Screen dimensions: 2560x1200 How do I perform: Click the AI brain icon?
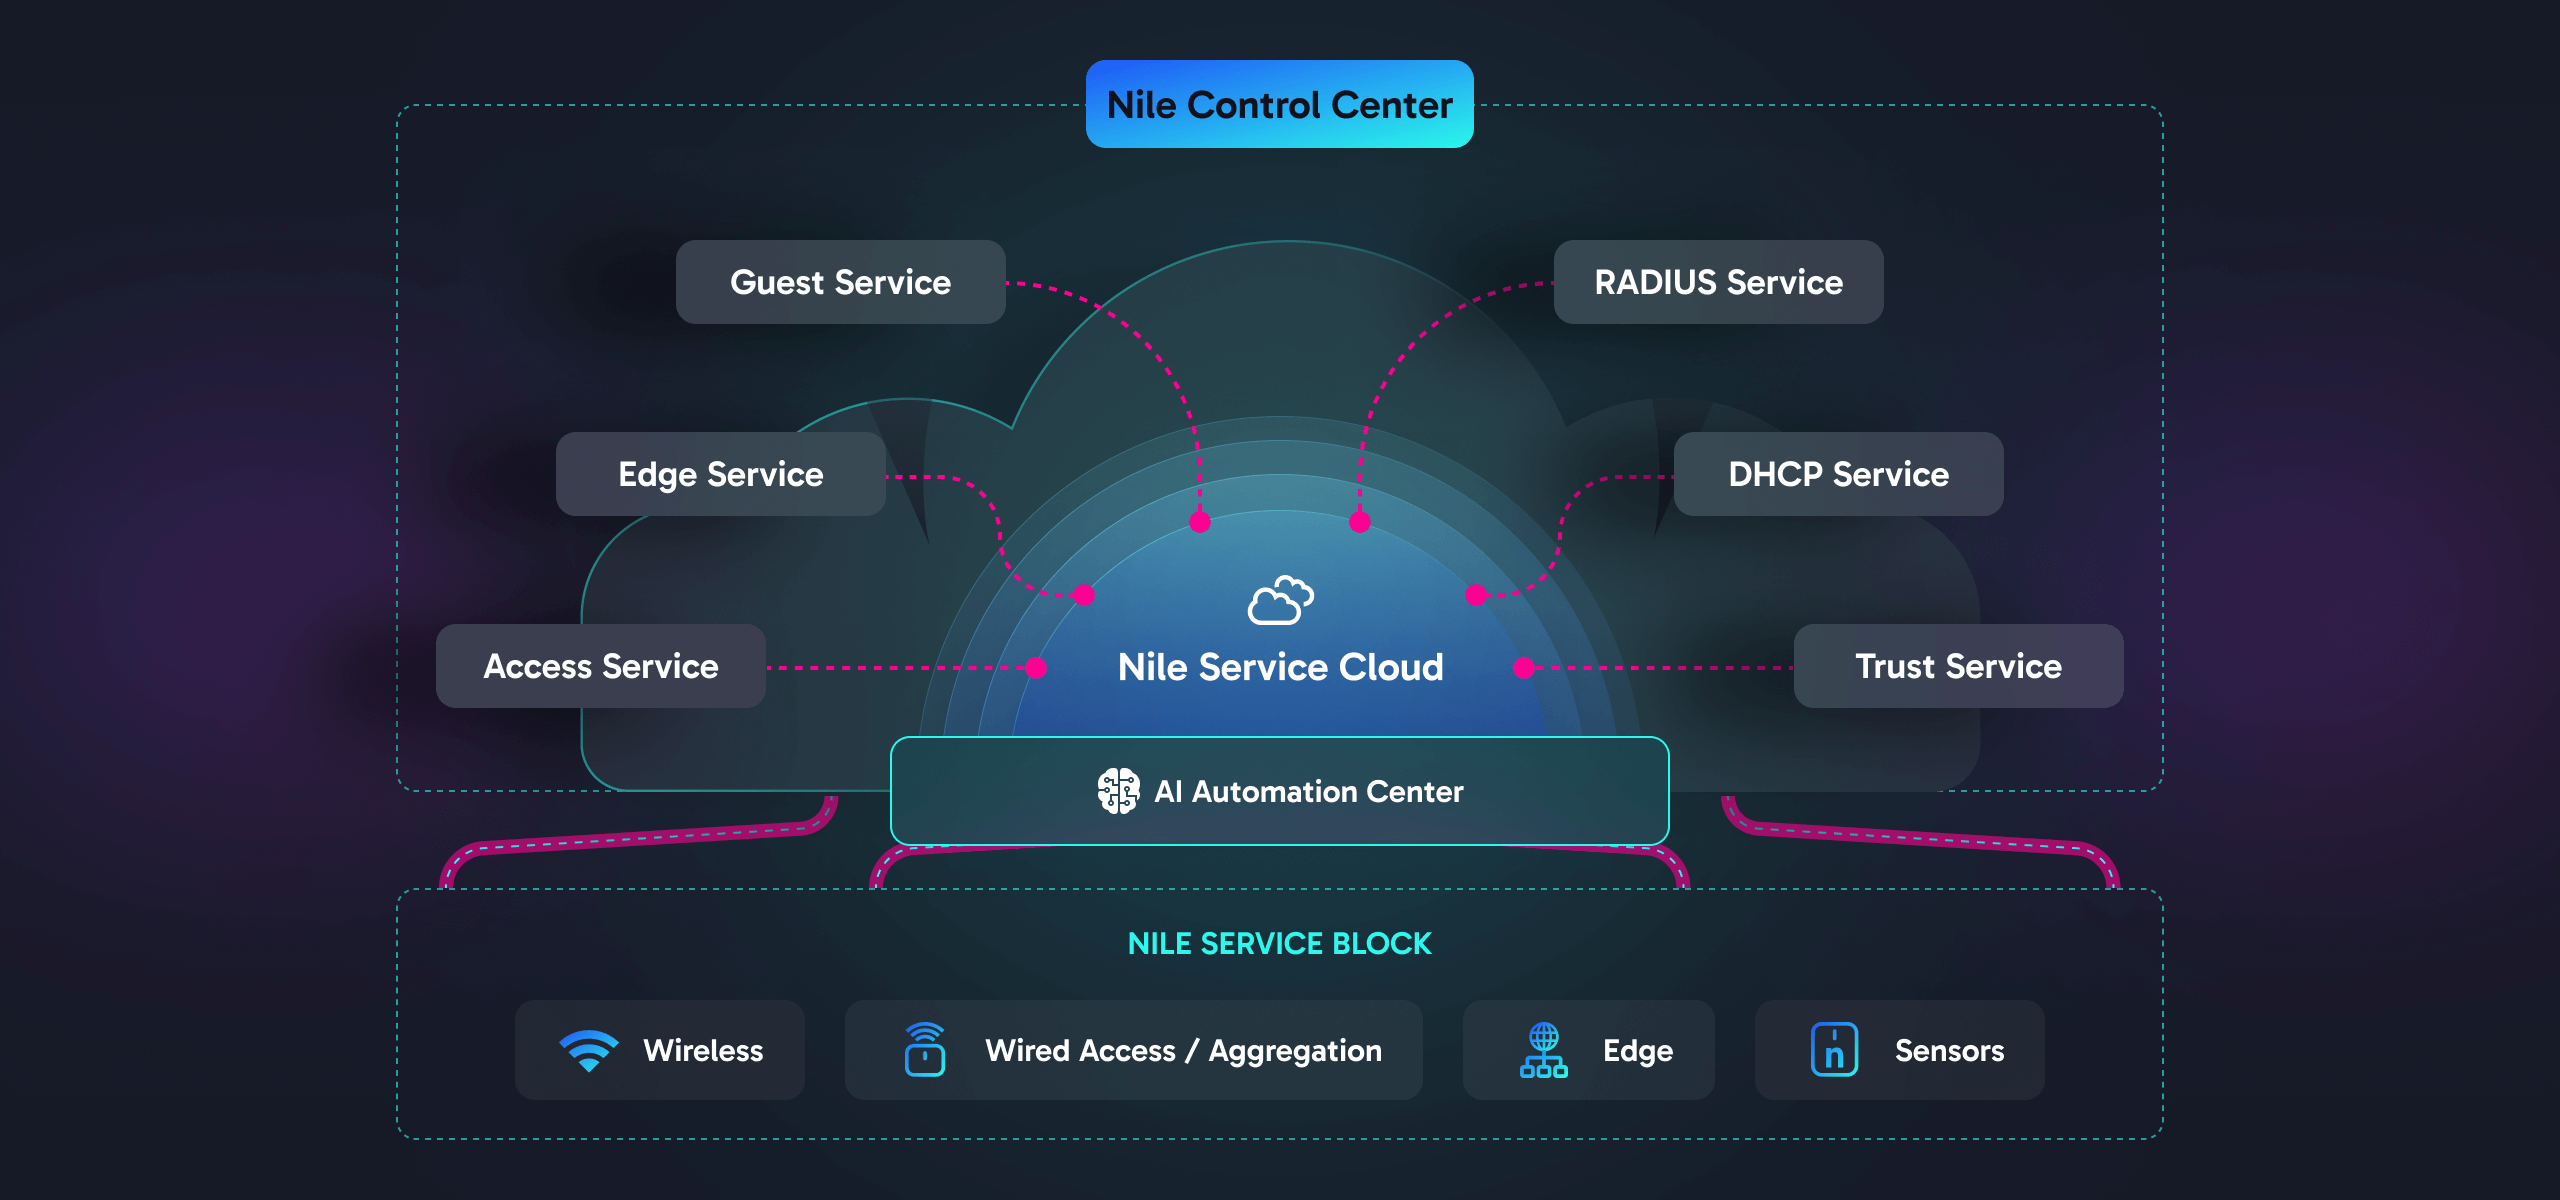(1118, 791)
